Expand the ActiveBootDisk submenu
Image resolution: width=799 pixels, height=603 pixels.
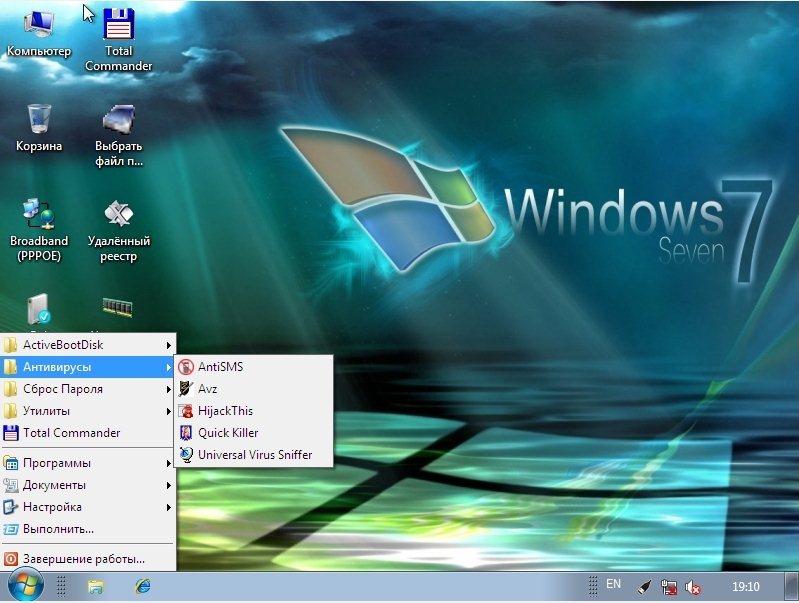pyautogui.click(x=88, y=345)
